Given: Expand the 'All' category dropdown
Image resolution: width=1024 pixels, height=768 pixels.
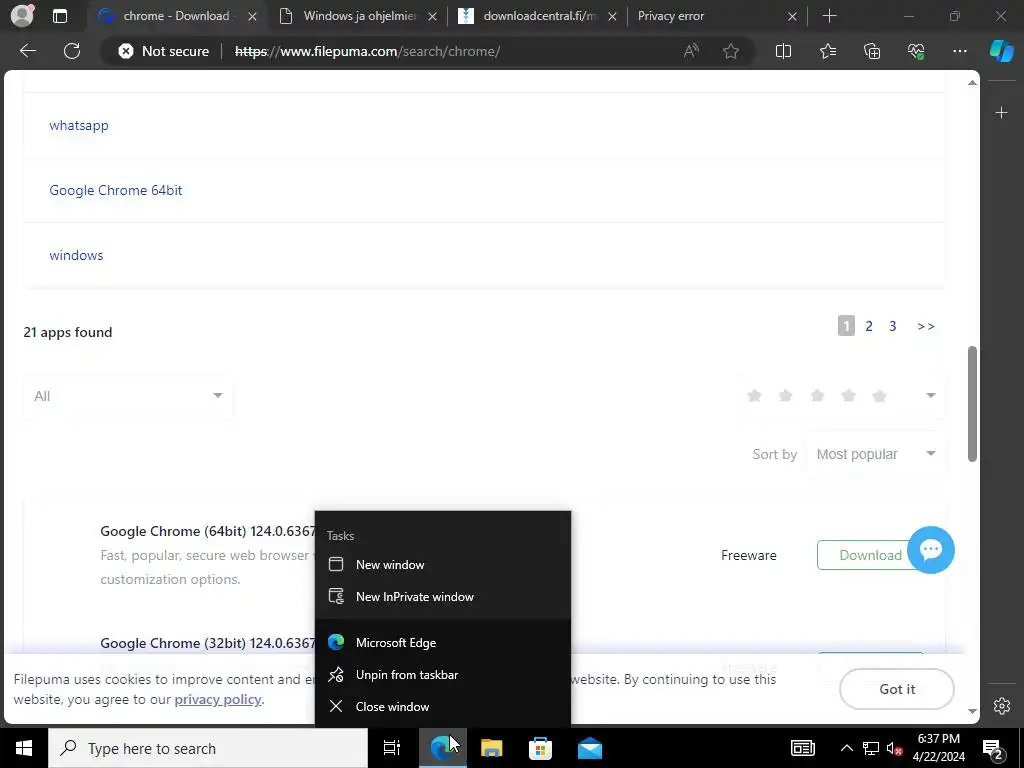Looking at the screenshot, I should click(128, 396).
